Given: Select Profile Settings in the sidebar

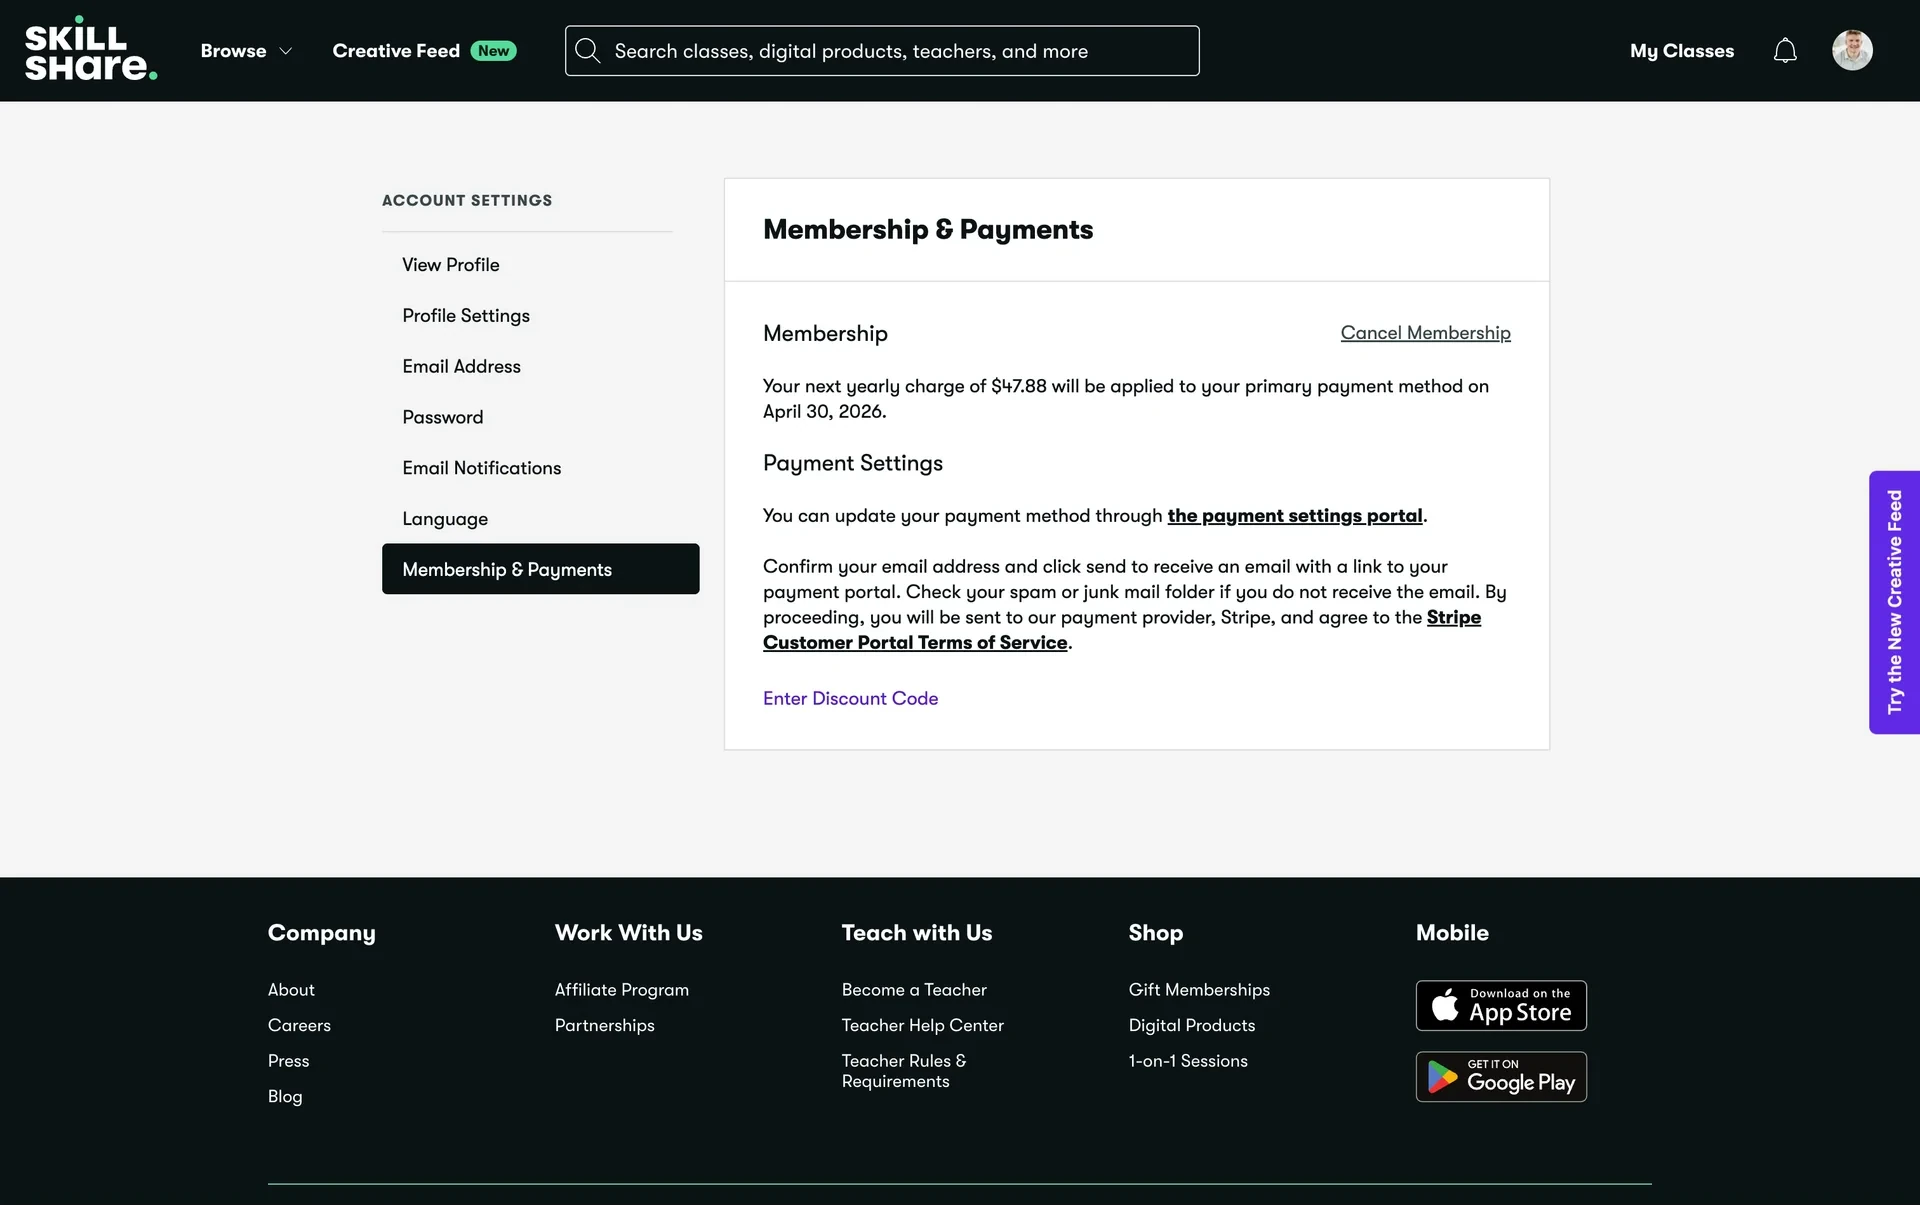Looking at the screenshot, I should pyautogui.click(x=466, y=315).
